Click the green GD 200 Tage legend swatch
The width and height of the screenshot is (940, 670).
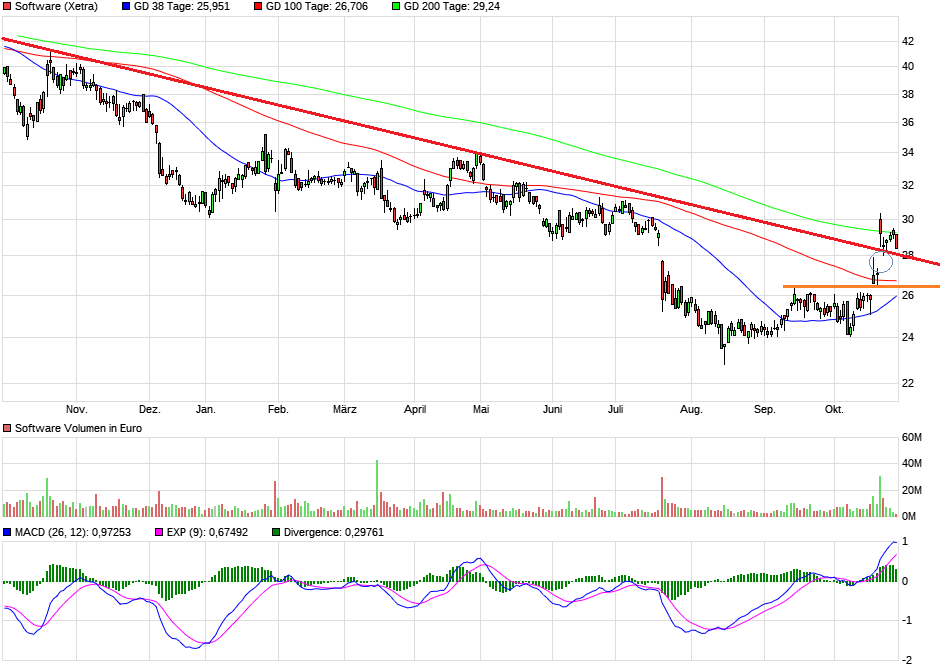pyautogui.click(x=396, y=7)
